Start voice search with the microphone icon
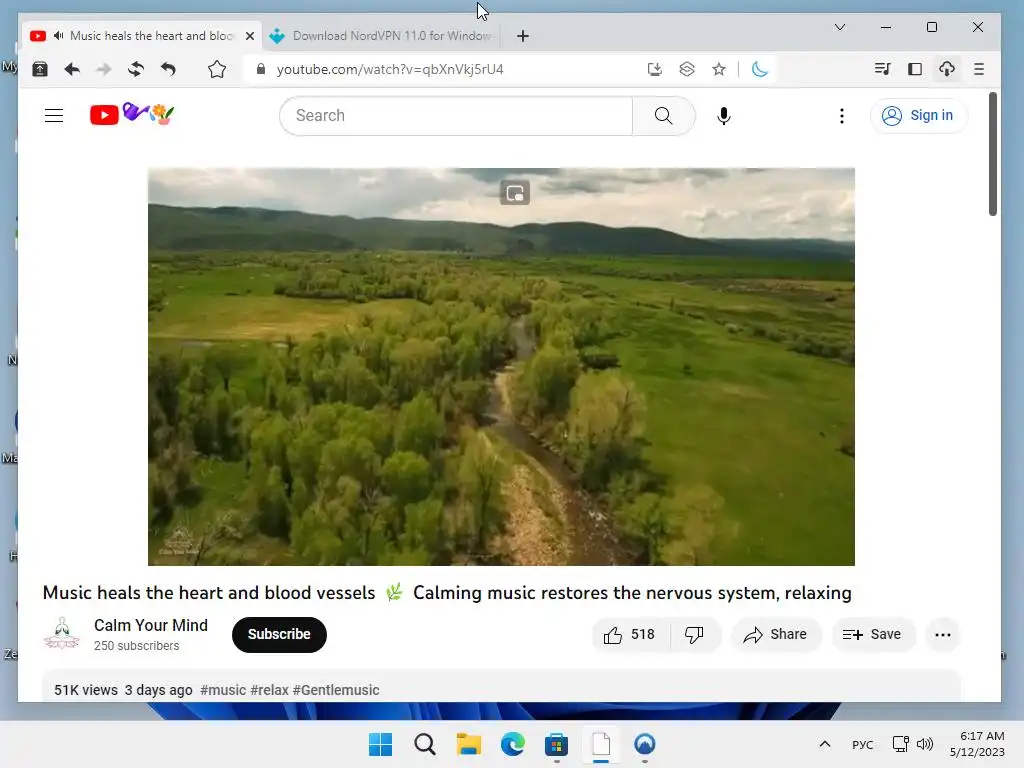 coord(724,116)
